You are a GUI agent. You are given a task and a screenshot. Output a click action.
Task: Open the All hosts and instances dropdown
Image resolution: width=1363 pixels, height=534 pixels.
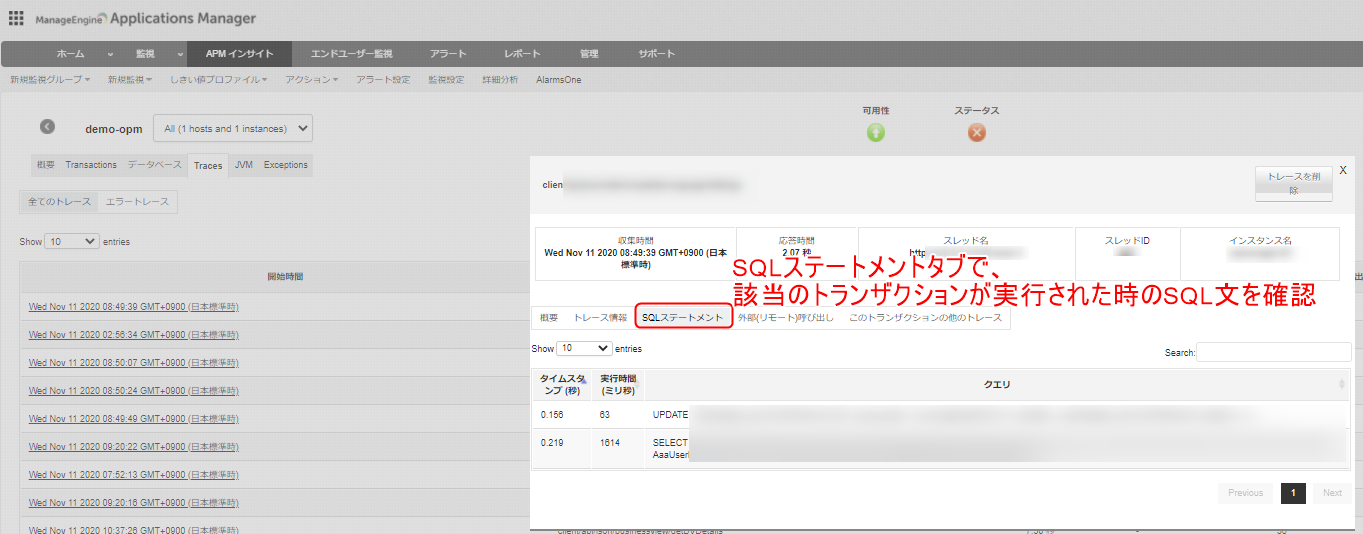(x=233, y=128)
